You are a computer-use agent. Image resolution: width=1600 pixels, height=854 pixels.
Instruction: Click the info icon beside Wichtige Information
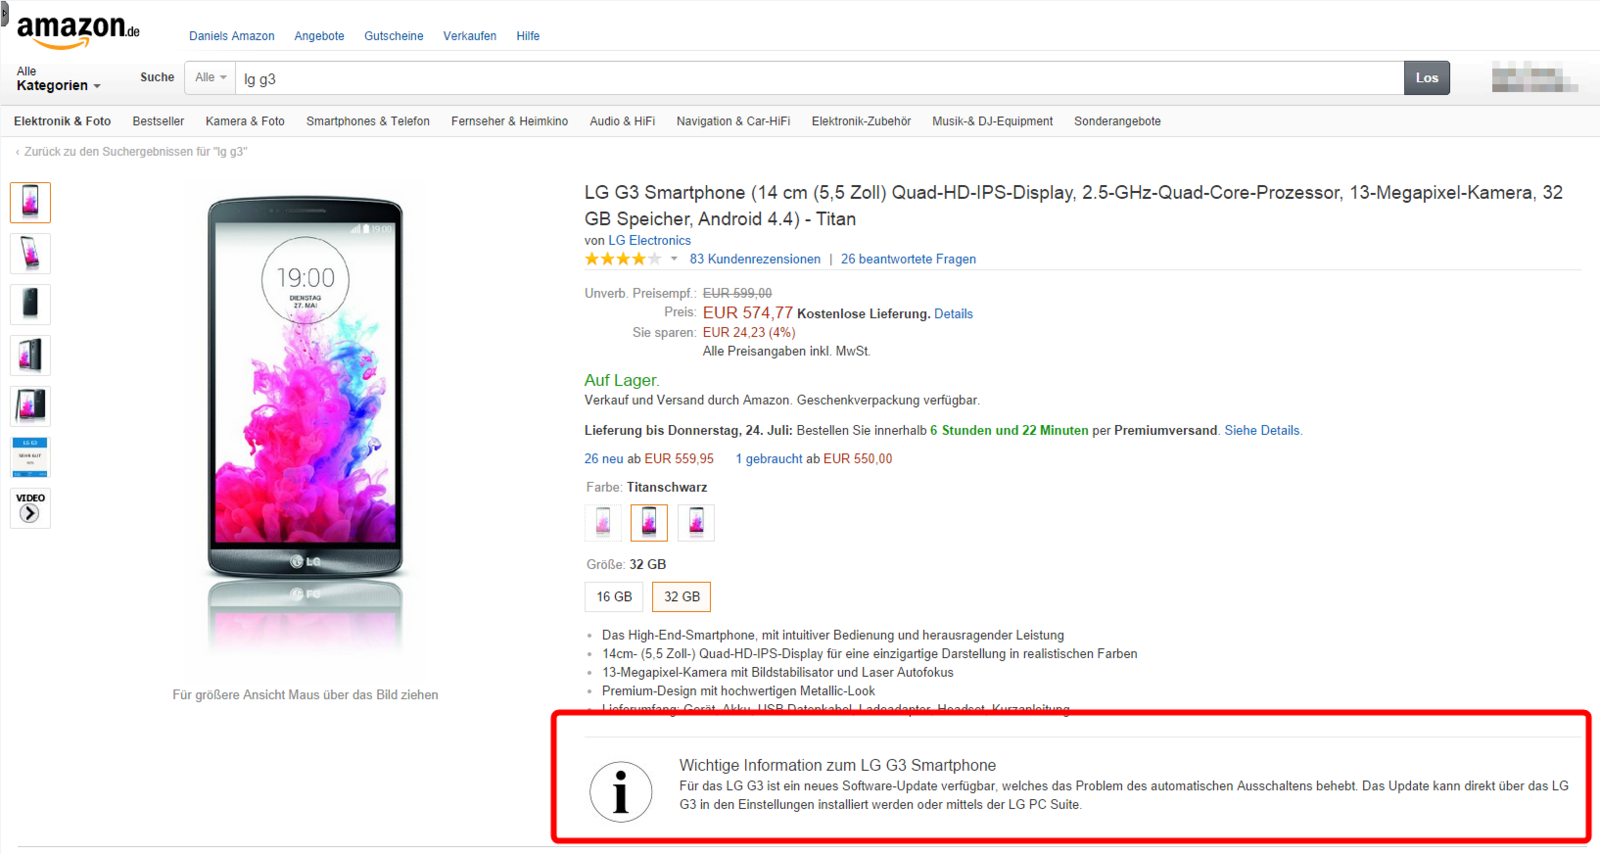click(x=620, y=791)
